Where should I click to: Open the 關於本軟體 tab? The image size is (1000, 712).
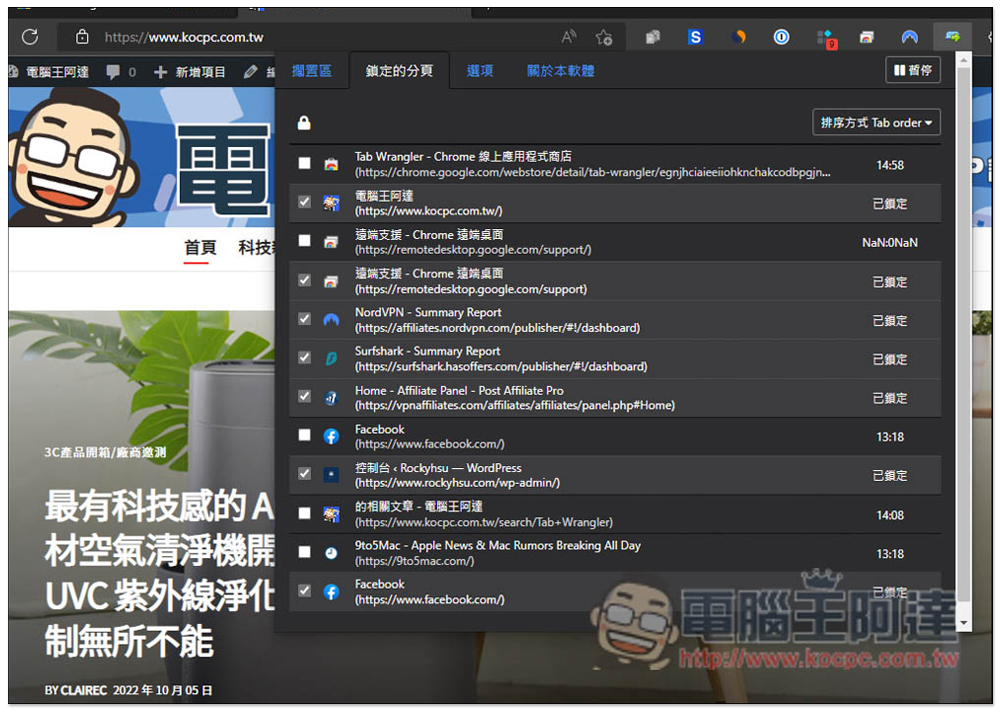pos(560,71)
